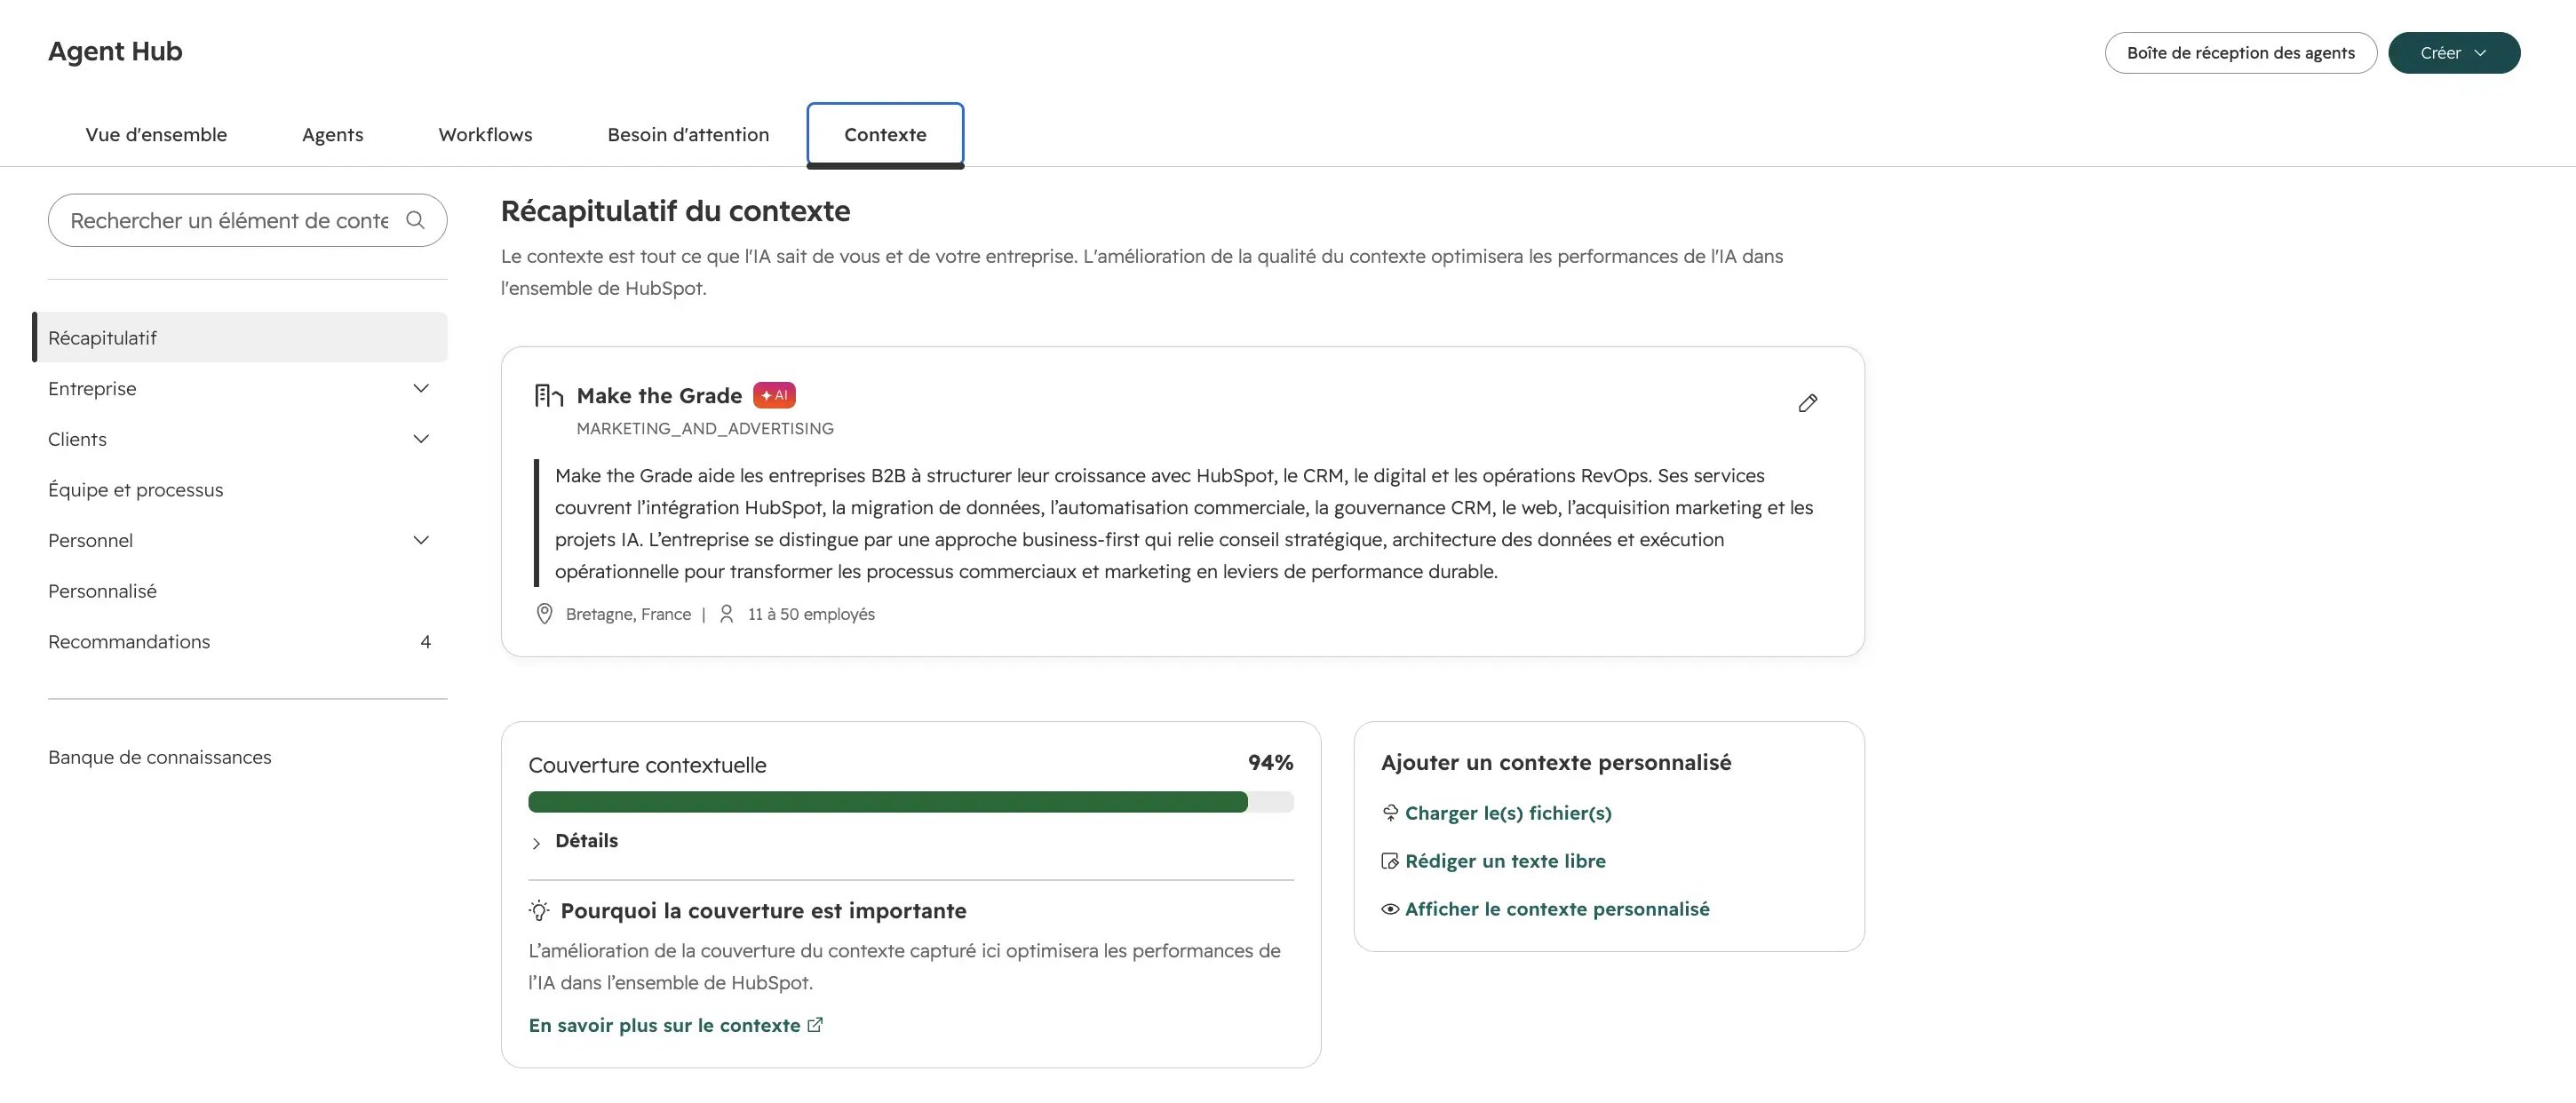Click the Make the Grade company name
This screenshot has height=1103, width=2576.
point(659,396)
